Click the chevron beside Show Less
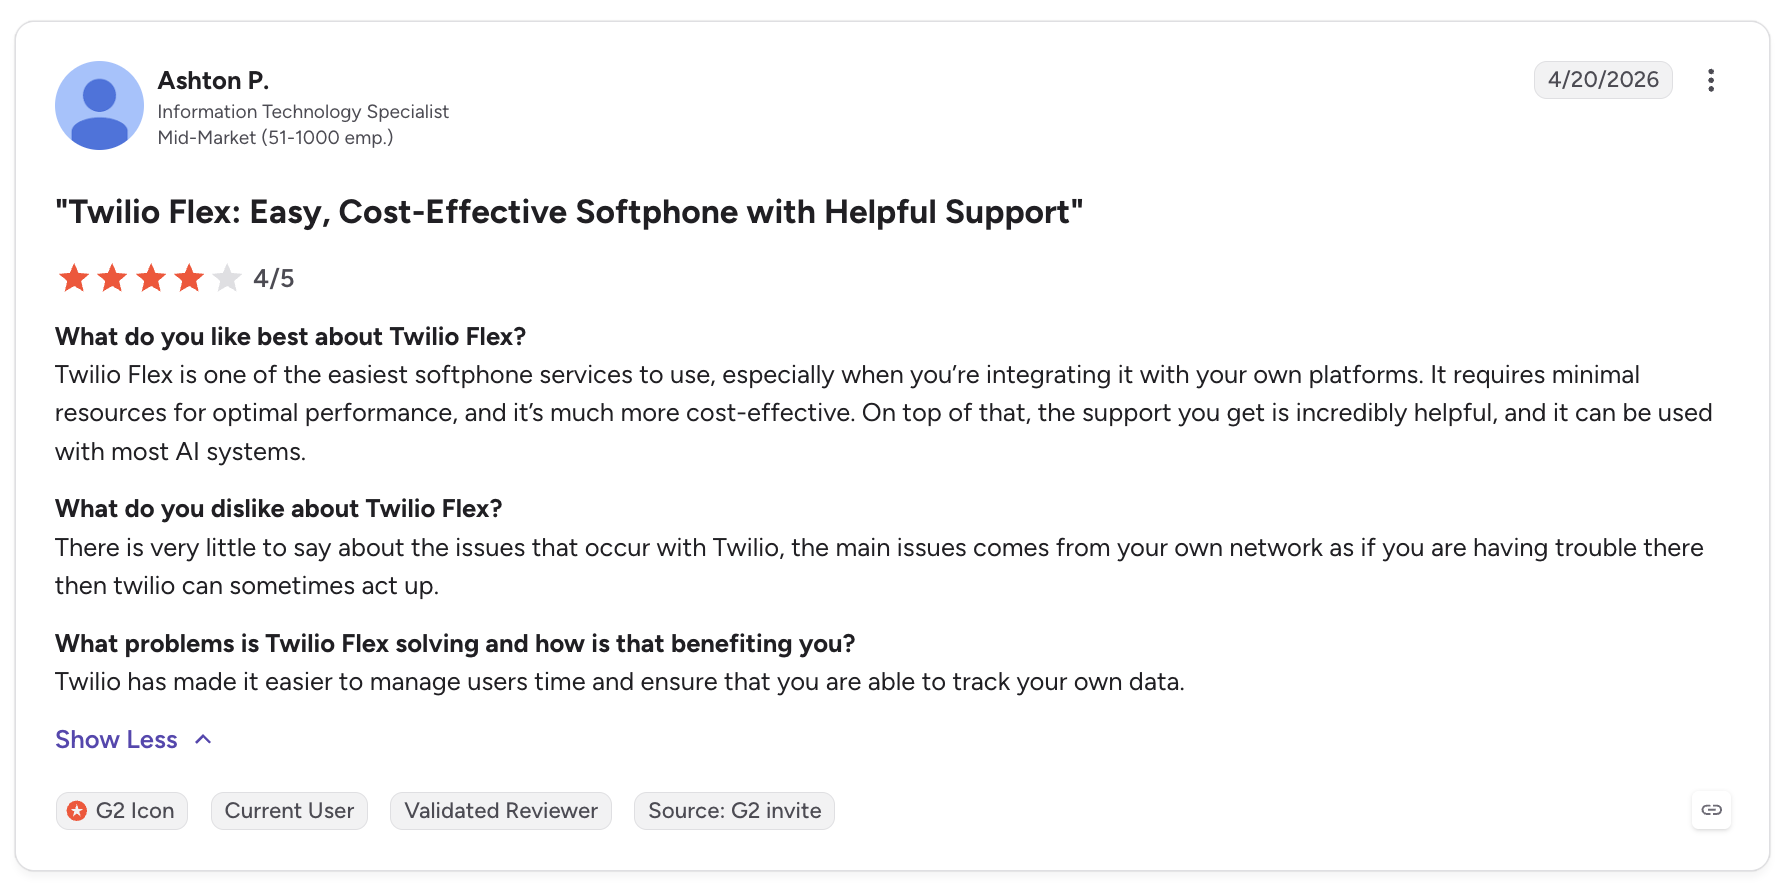 (203, 740)
